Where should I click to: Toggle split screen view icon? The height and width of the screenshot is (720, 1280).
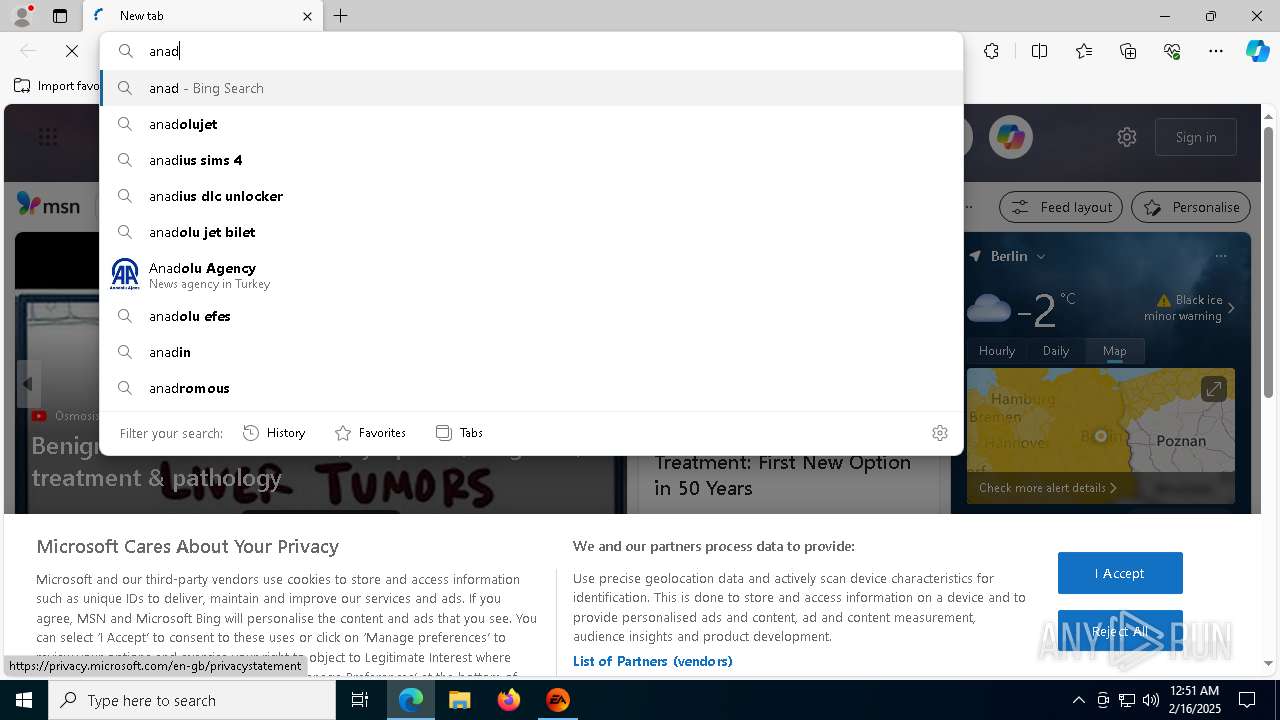tap(1039, 51)
